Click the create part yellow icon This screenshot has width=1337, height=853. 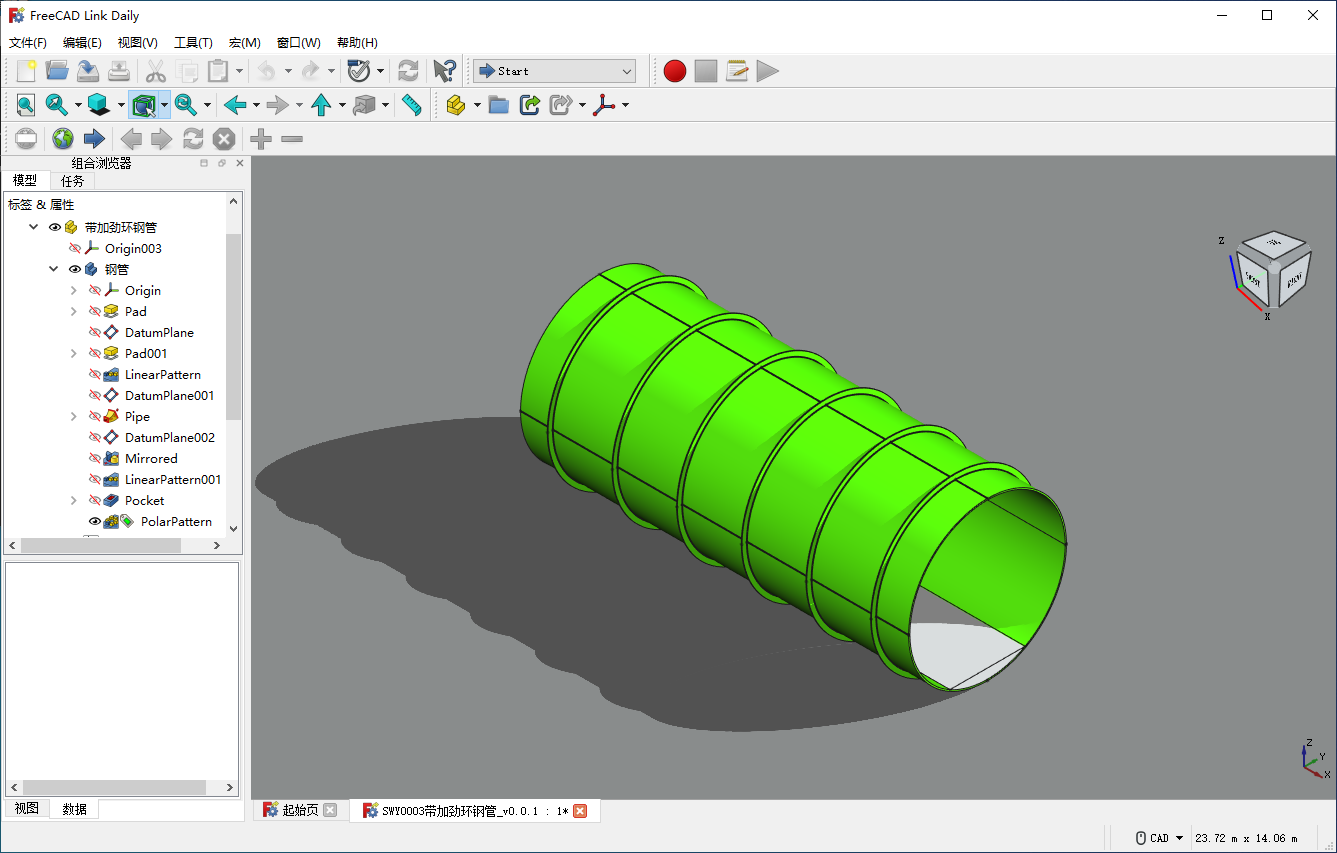(455, 105)
